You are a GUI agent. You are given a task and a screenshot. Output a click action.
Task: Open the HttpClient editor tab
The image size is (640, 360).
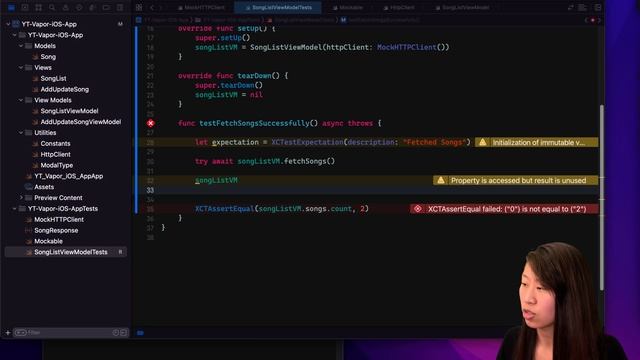(x=399, y=7)
